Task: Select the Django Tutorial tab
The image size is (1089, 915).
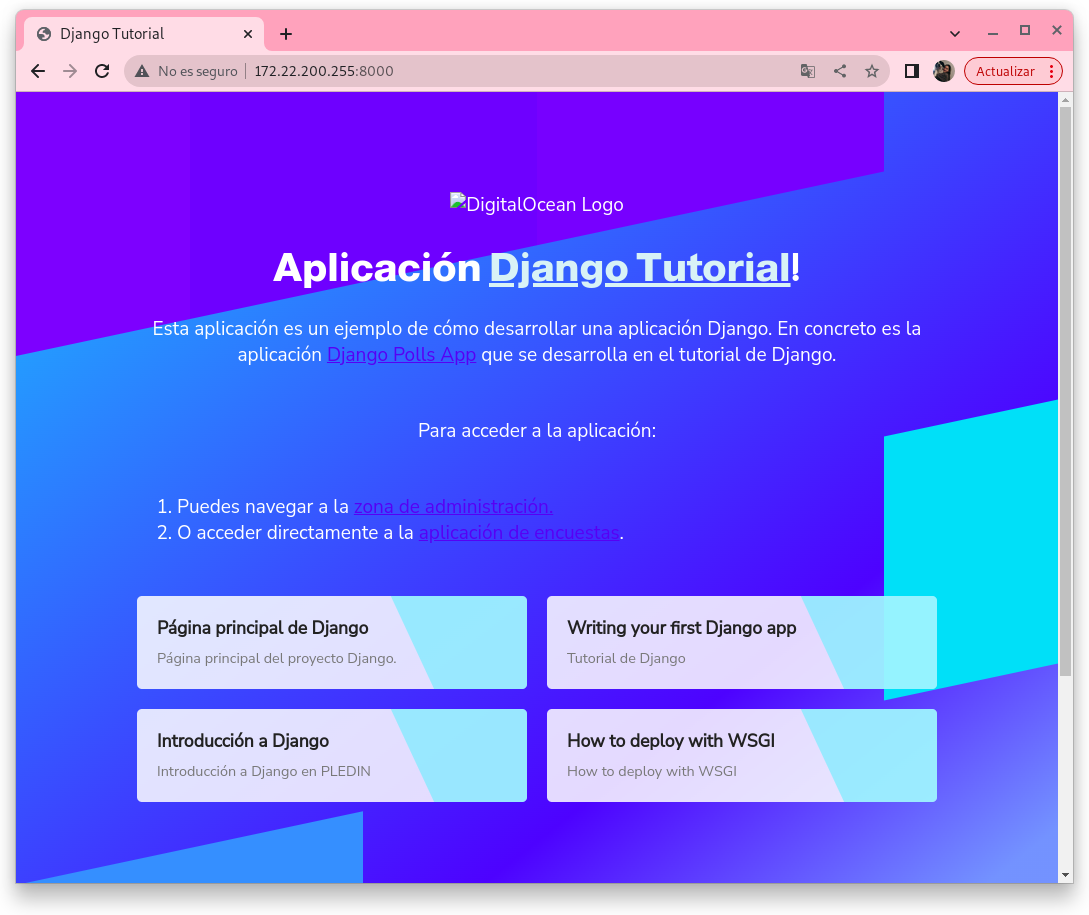Action: (x=130, y=34)
